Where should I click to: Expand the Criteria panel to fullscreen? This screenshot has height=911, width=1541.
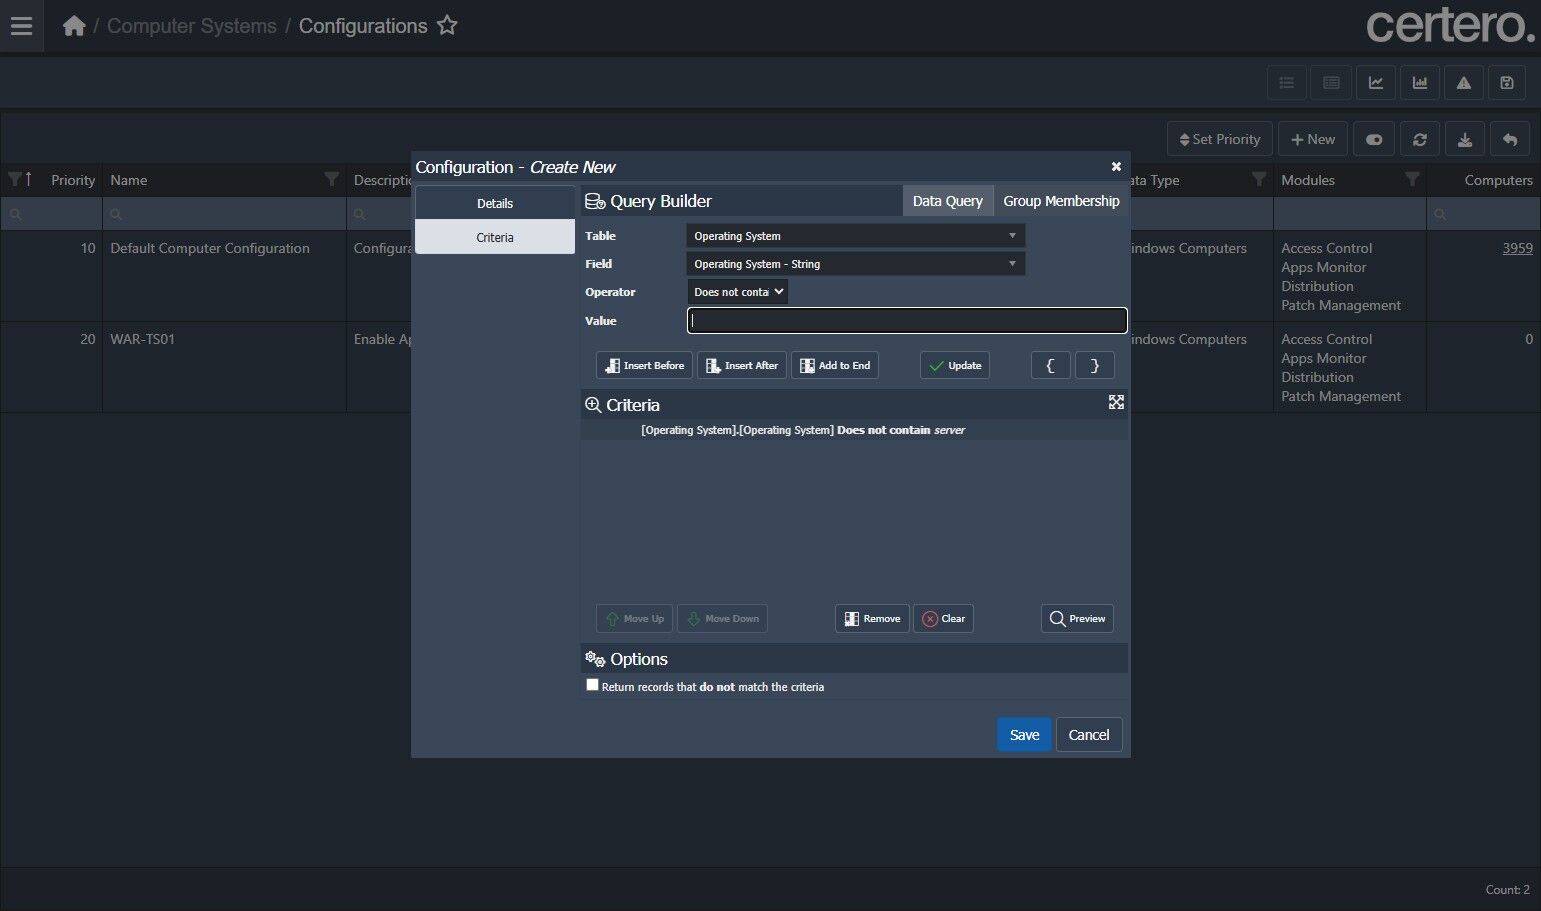(x=1116, y=402)
